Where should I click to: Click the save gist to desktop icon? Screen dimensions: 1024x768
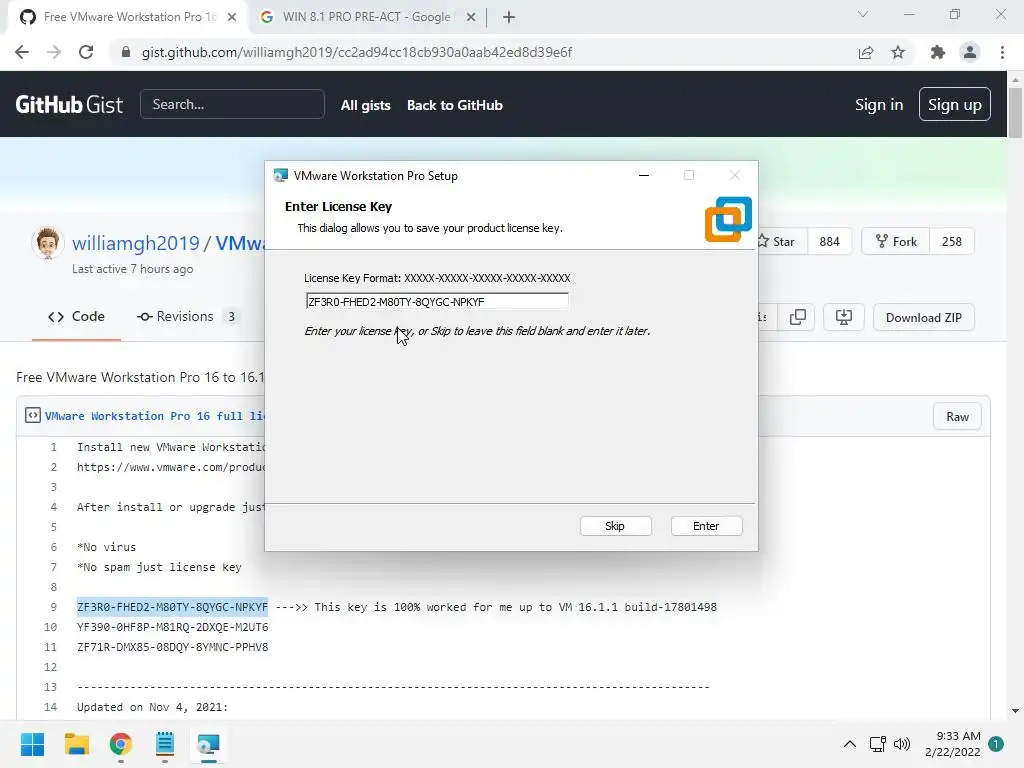click(844, 317)
